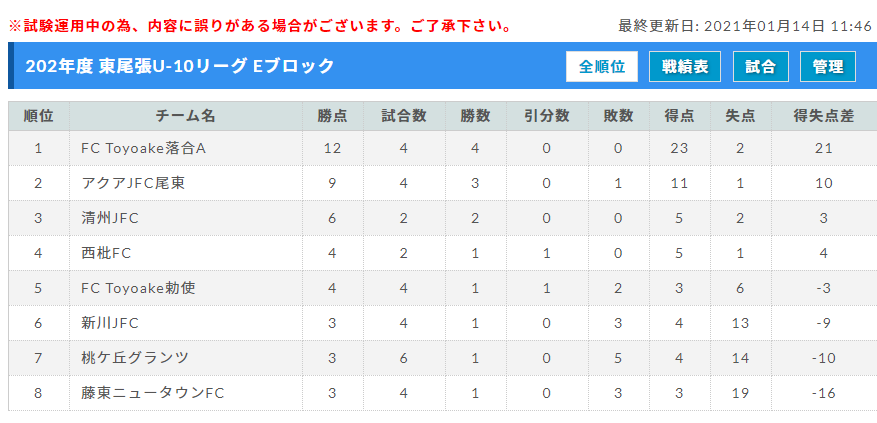This screenshot has height=423, width=877.
Task: Select team アクアJFC尾東
Action: [133, 183]
